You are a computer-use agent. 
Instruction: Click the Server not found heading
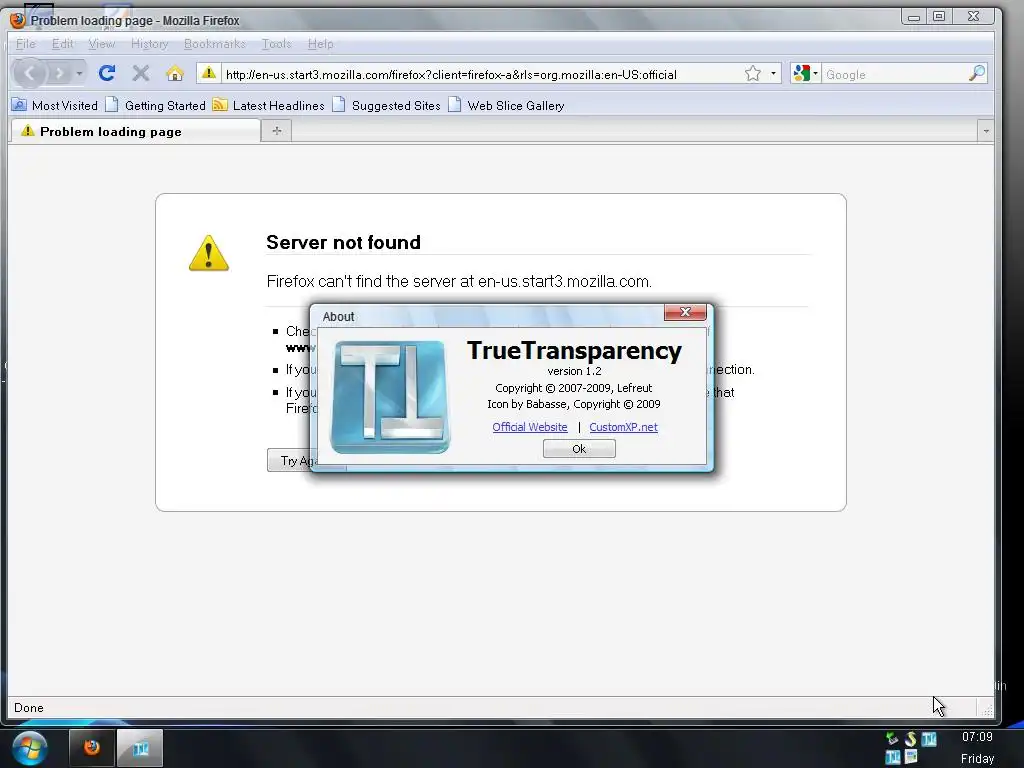coord(344,242)
